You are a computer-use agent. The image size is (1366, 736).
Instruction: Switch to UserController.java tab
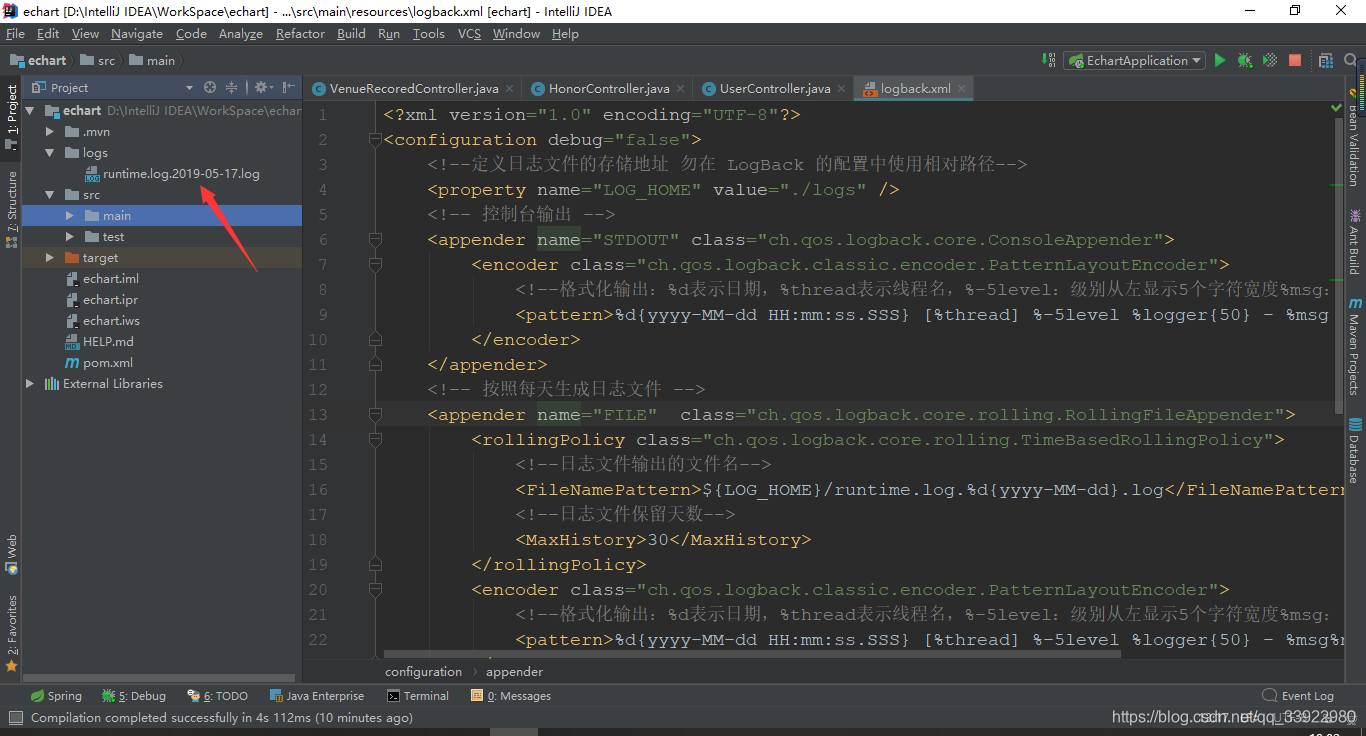point(775,89)
